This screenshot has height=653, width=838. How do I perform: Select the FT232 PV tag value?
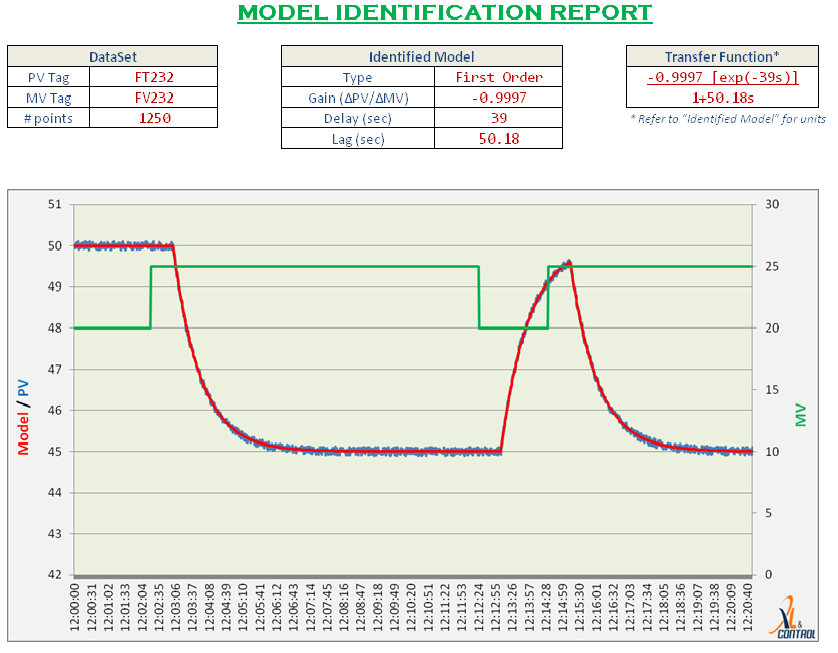coord(154,77)
